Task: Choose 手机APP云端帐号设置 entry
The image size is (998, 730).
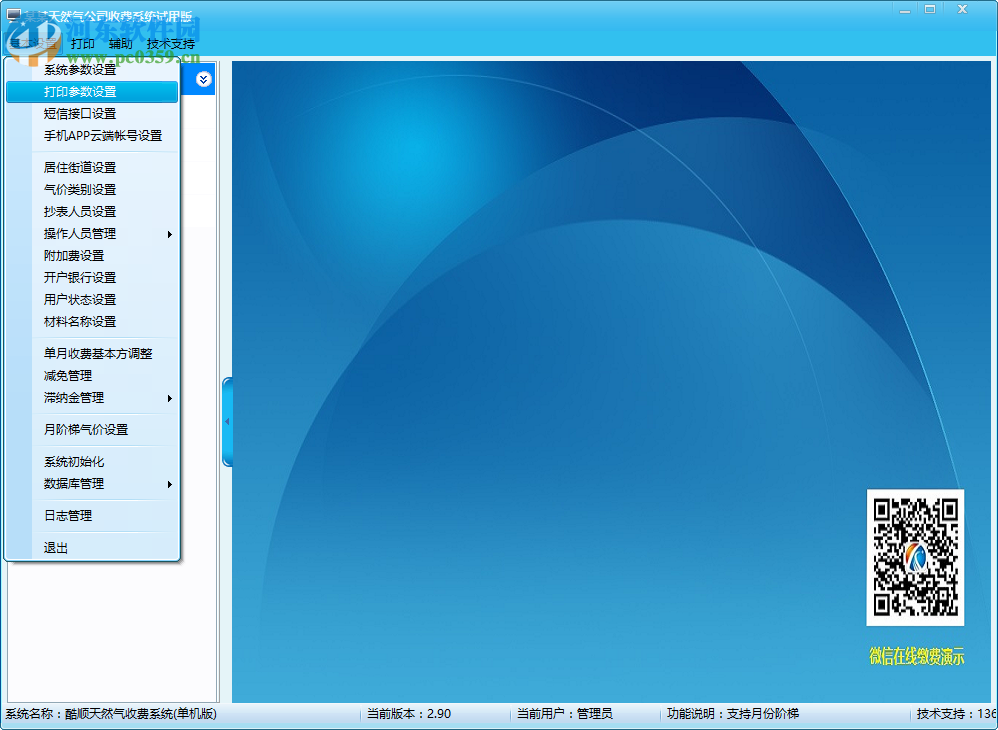Action: point(92,136)
